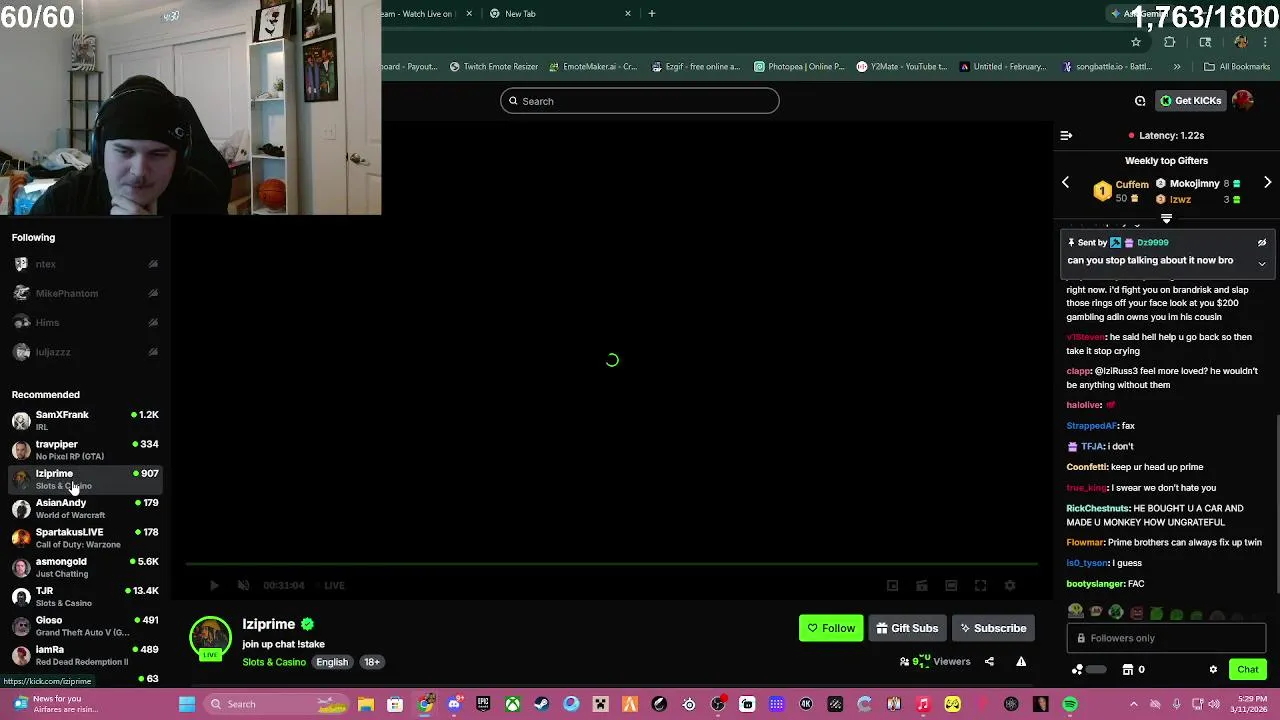
Task: Play the video stream
Action: 214,585
